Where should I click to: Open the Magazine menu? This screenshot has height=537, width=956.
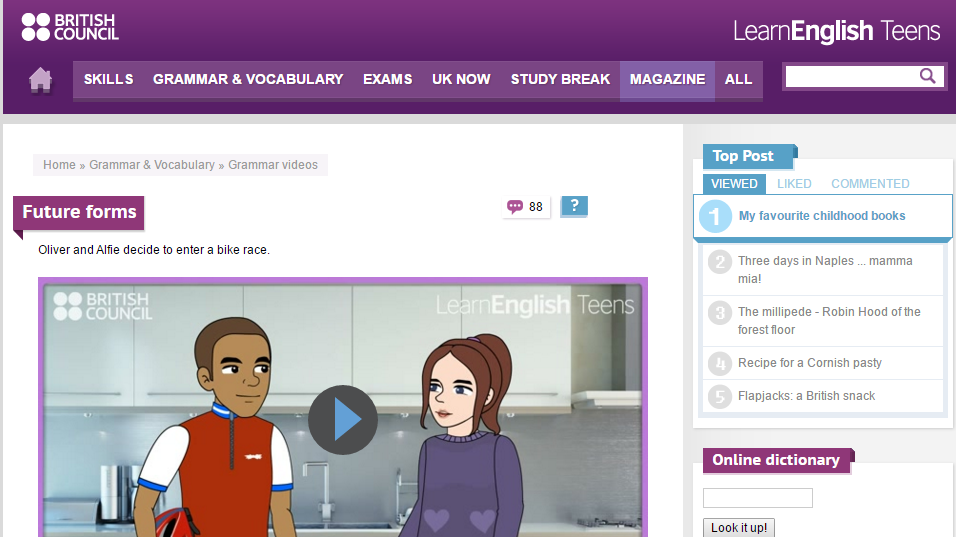668,80
